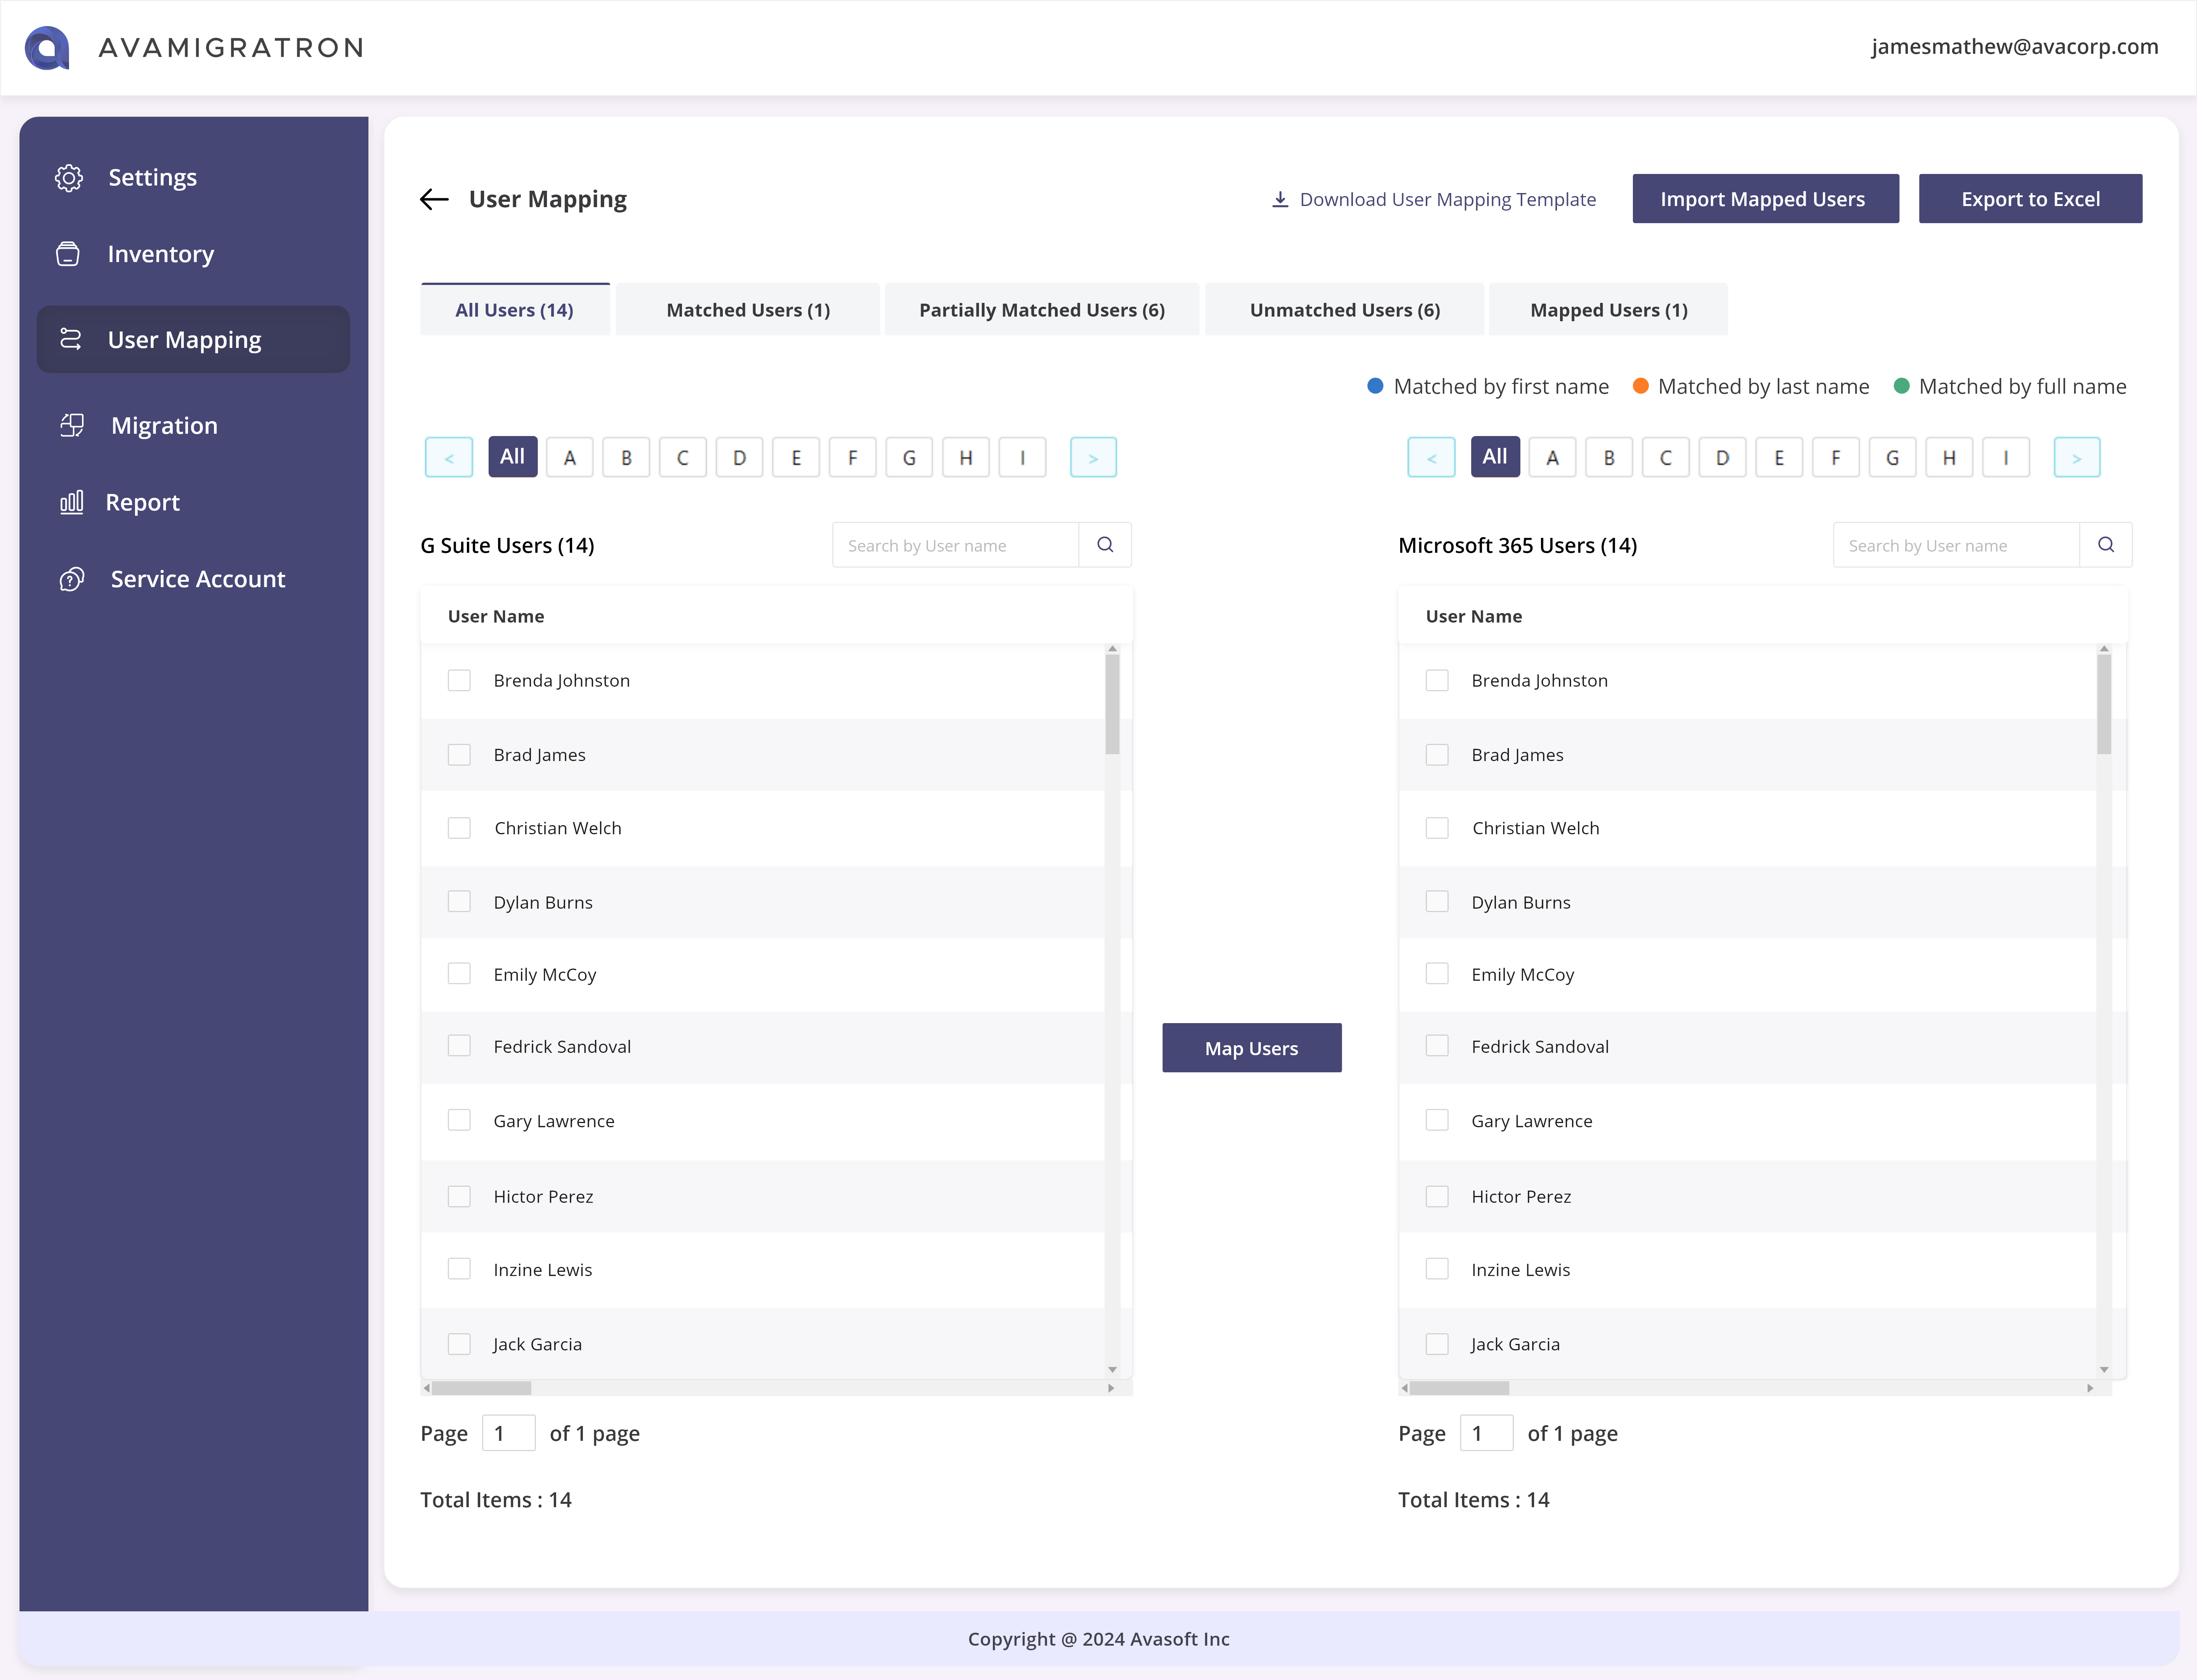Go back using the left arrow icon
The image size is (2197, 1680).
point(434,199)
